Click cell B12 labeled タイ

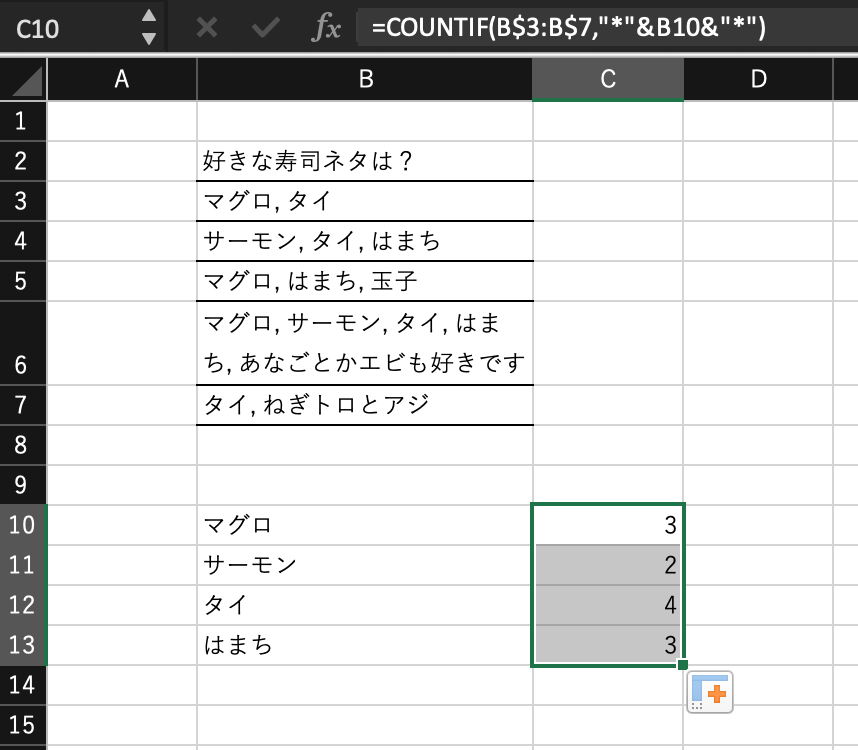(x=365, y=604)
